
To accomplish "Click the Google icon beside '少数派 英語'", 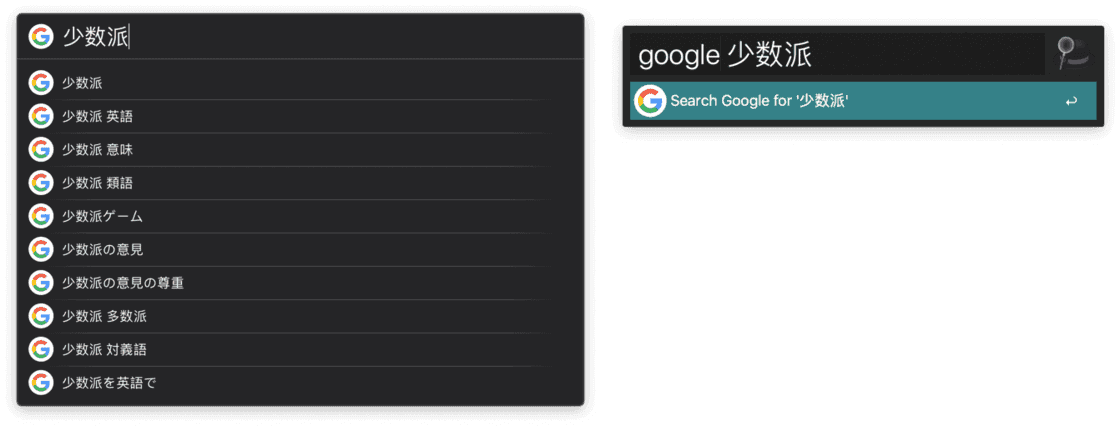I will tap(41, 116).
